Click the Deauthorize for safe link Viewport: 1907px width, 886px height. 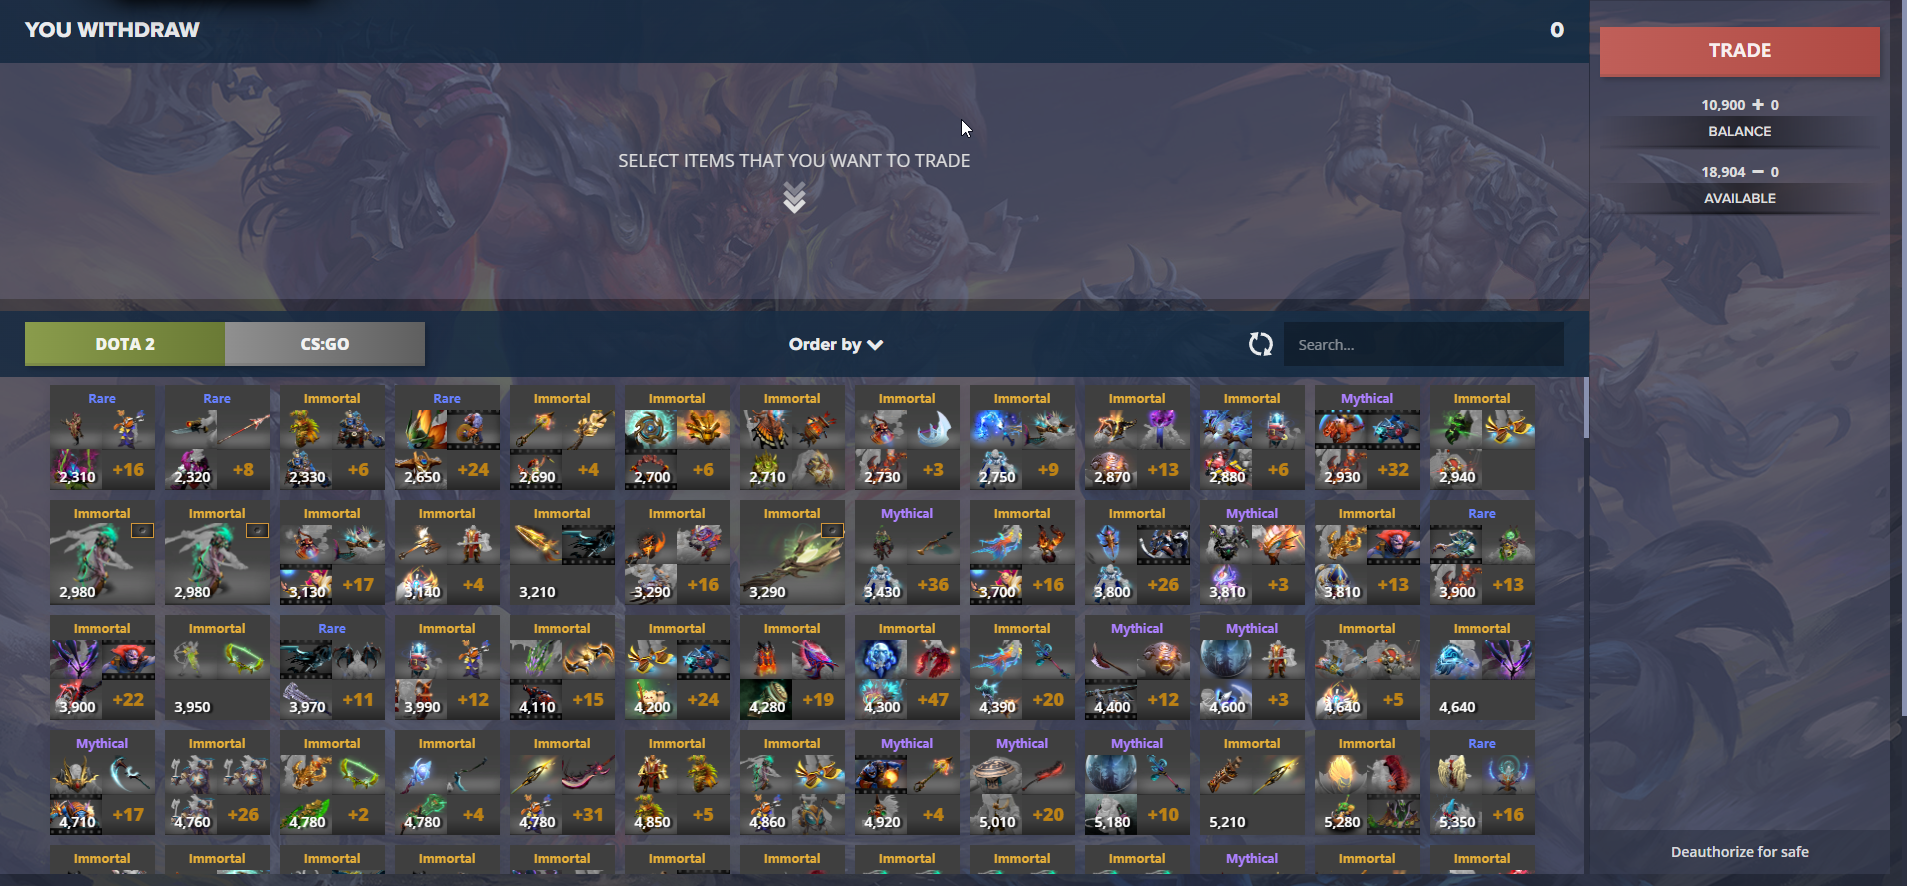1740,852
